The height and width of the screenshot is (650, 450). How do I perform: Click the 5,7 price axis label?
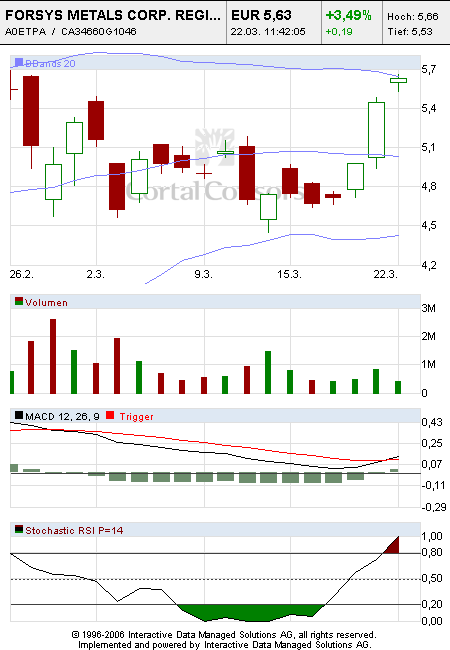click(429, 69)
